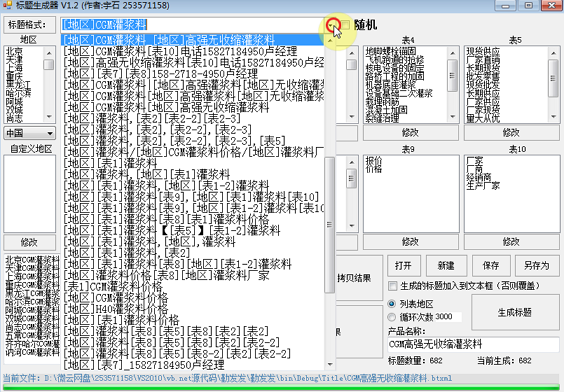Click 修改 button under 表10 list
Viewport: 564px width, 392px height.
click(x=511, y=242)
